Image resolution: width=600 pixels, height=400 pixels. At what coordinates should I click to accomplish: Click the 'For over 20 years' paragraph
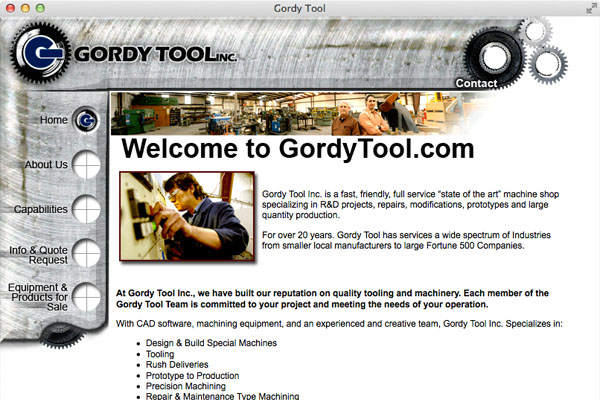pyautogui.click(x=406, y=240)
